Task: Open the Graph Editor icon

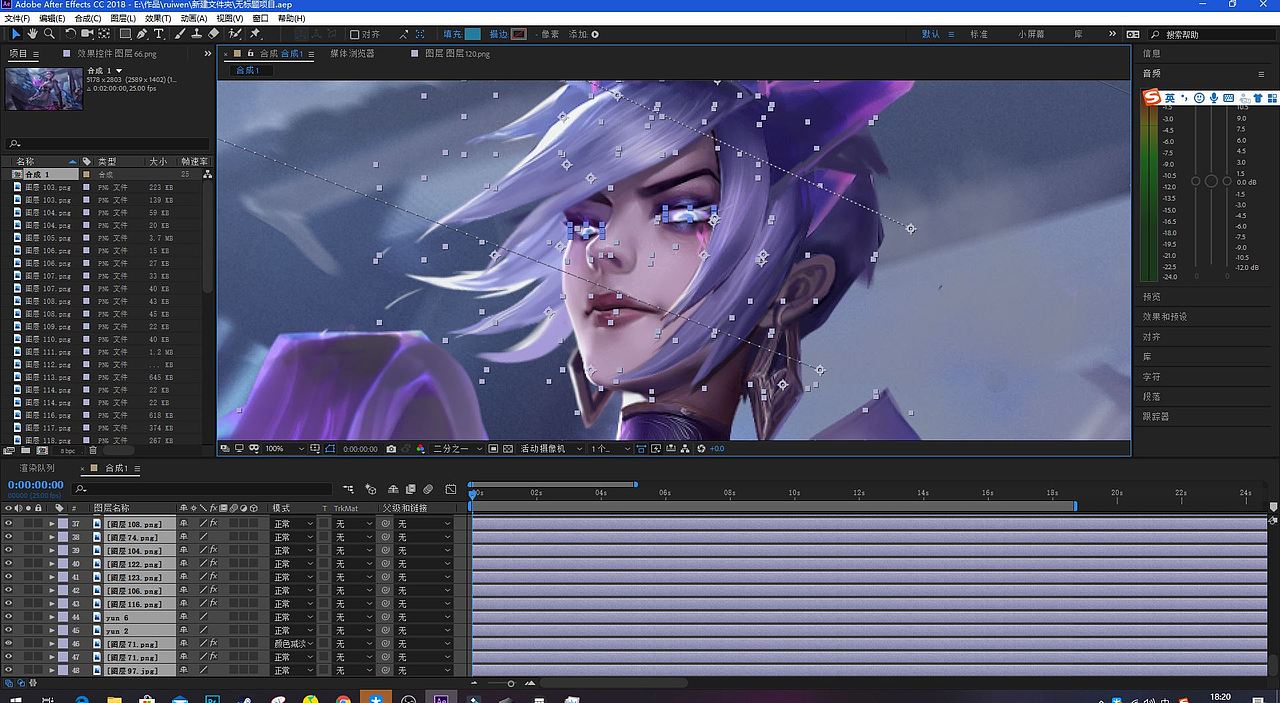Action: (x=451, y=489)
